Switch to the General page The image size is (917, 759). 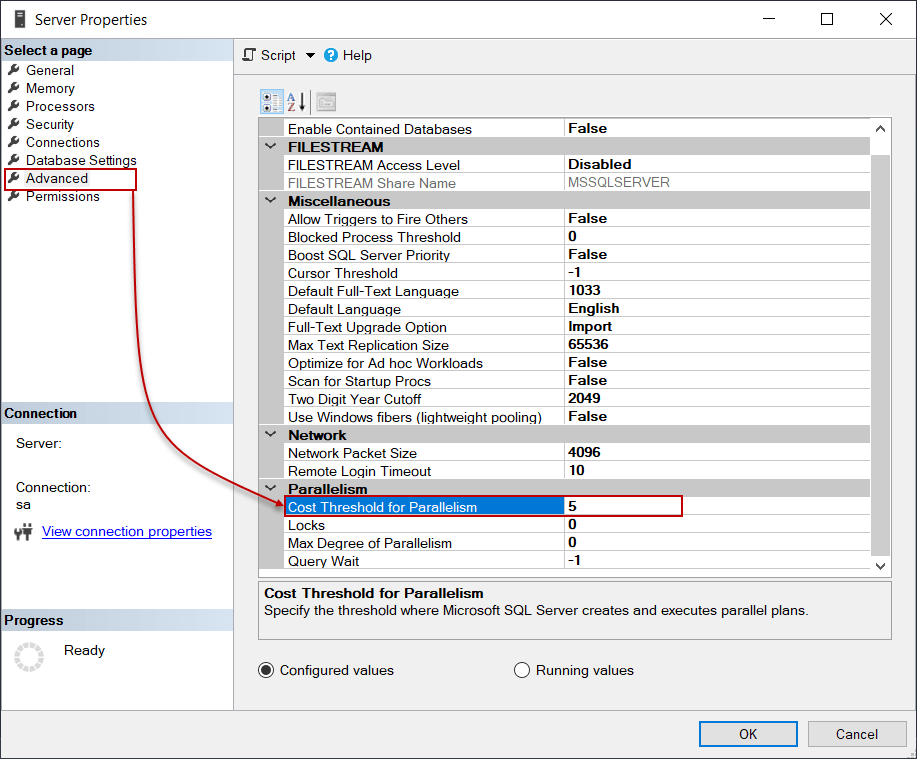tap(48, 70)
